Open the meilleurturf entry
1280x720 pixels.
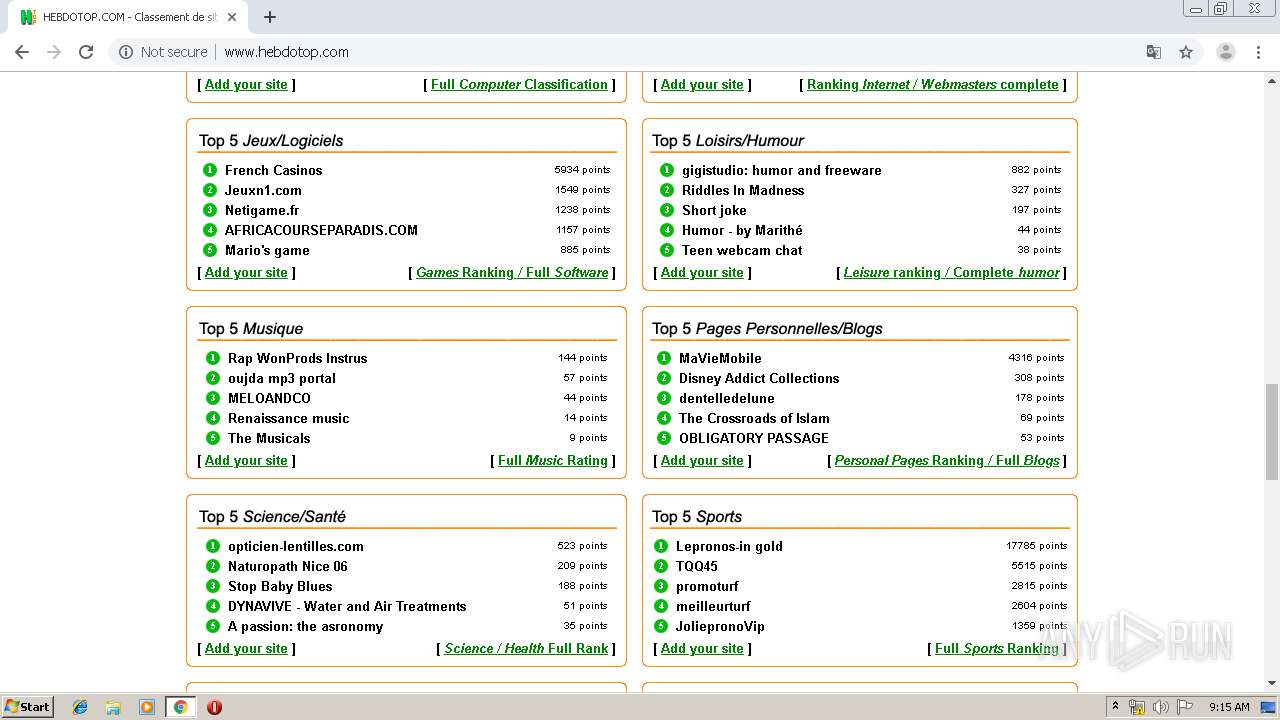tap(713, 606)
